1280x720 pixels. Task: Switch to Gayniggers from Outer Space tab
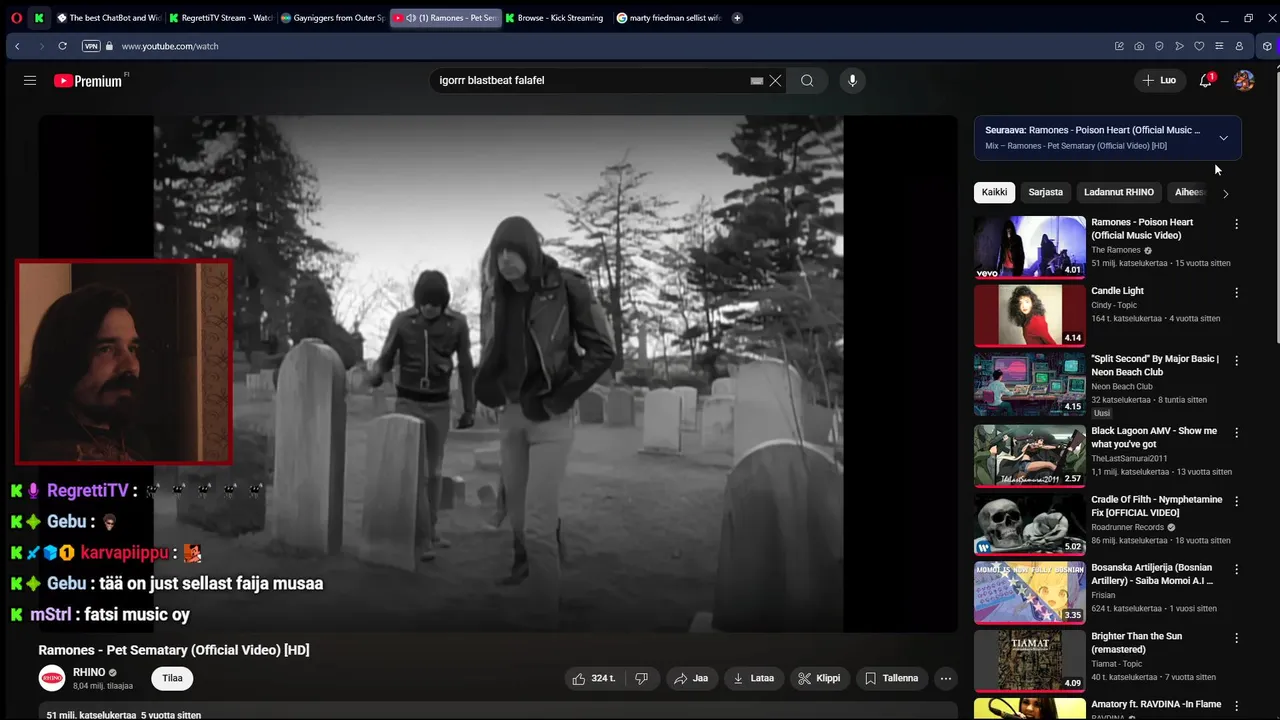point(333,18)
